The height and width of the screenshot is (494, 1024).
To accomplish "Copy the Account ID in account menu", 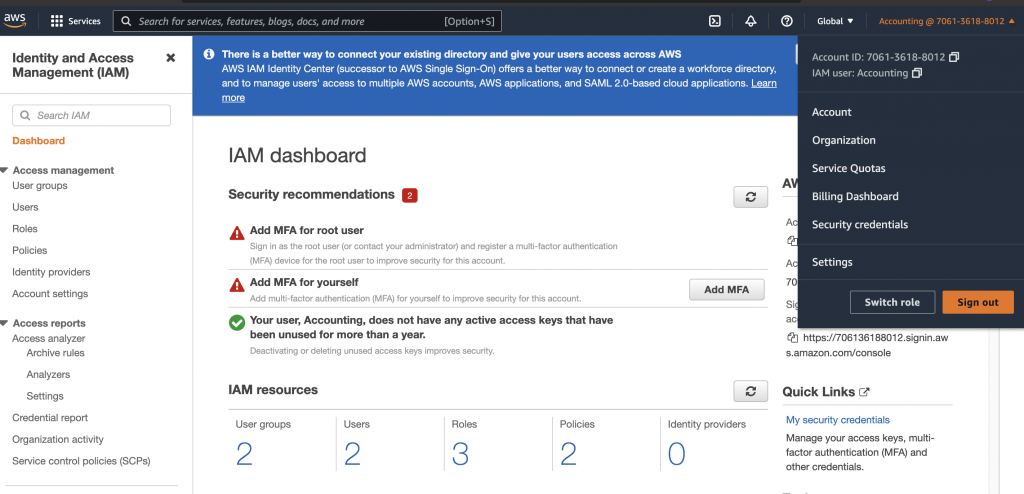I will pos(954,57).
